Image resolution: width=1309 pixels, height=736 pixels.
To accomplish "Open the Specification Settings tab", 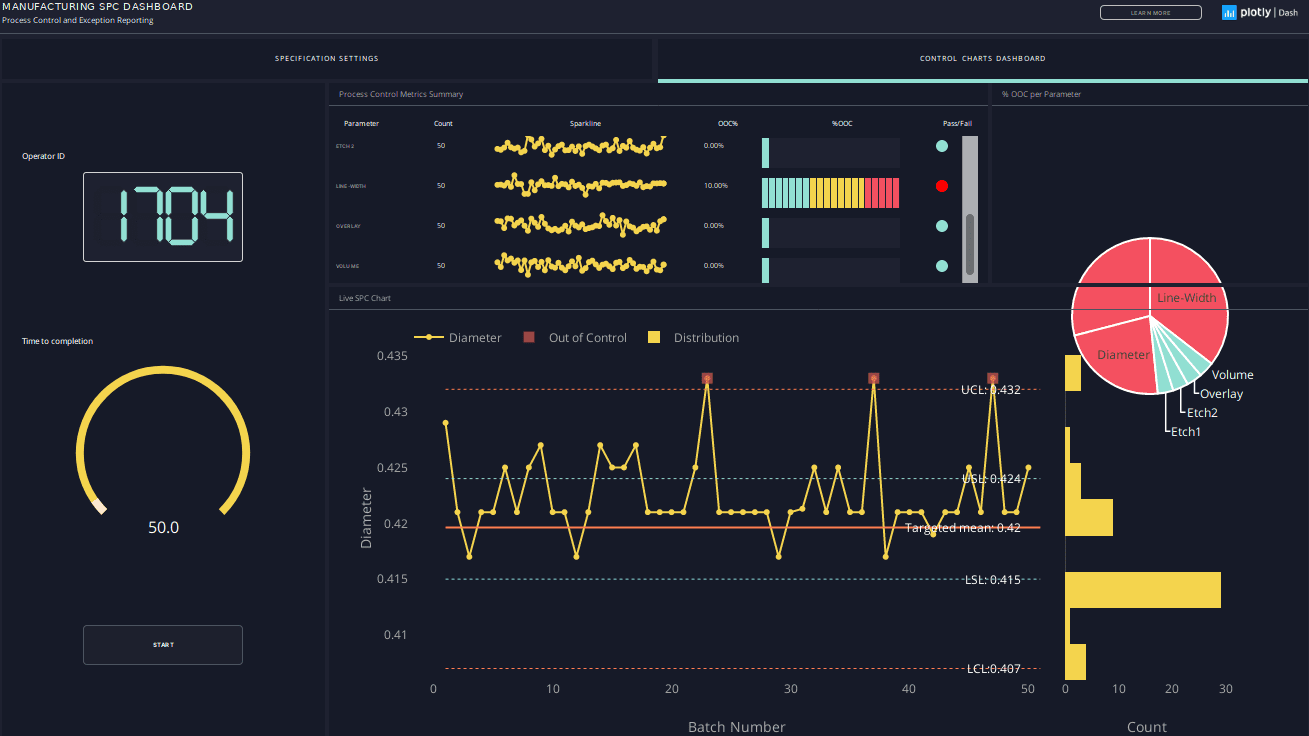I will click(327, 59).
